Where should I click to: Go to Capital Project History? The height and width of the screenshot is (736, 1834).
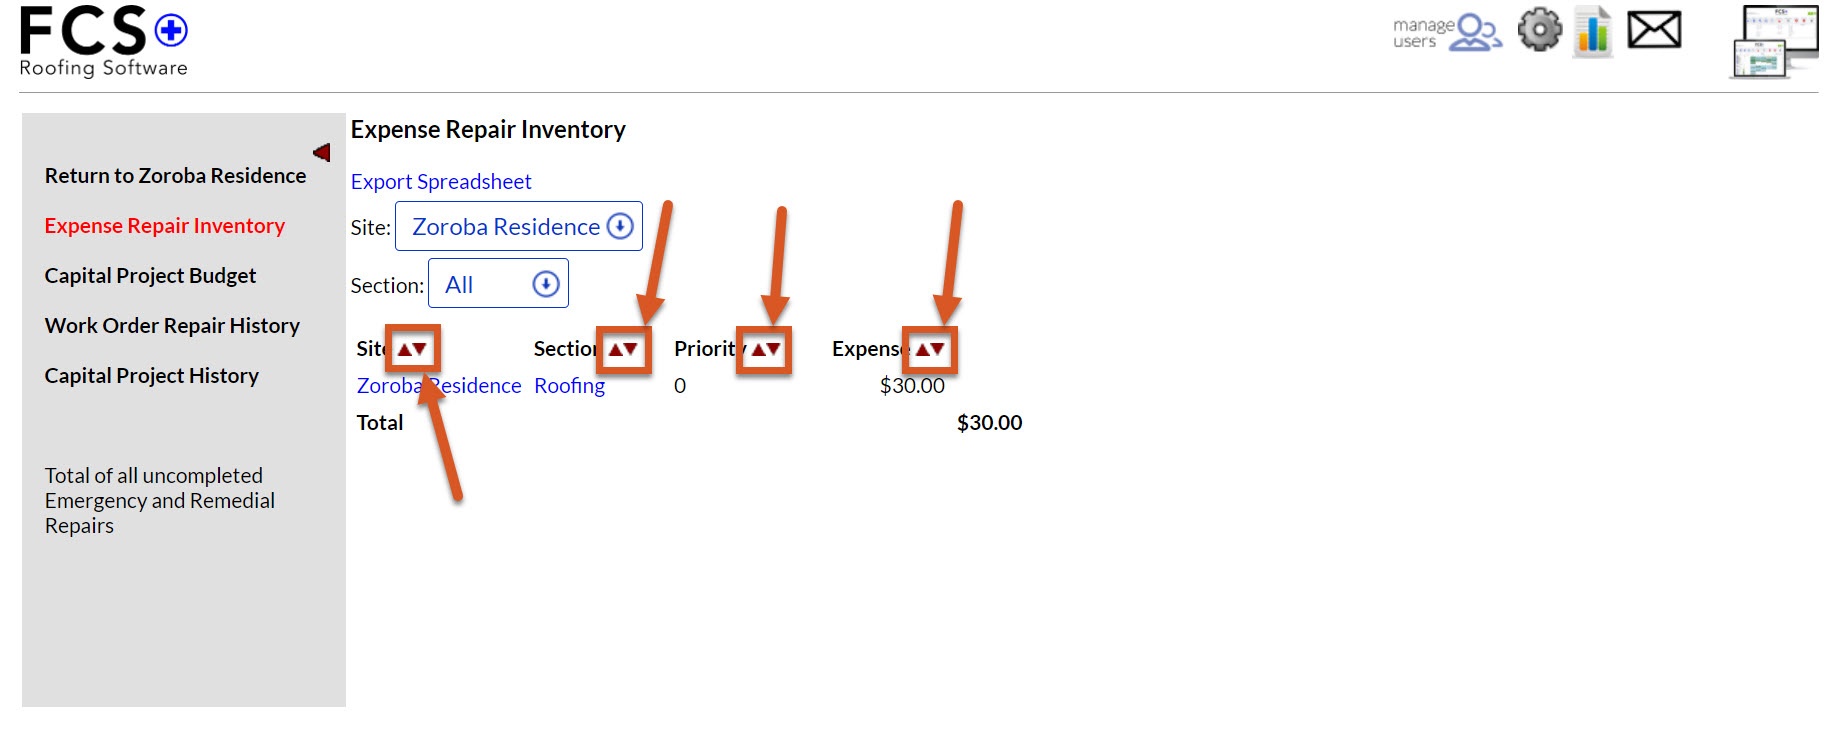click(152, 375)
